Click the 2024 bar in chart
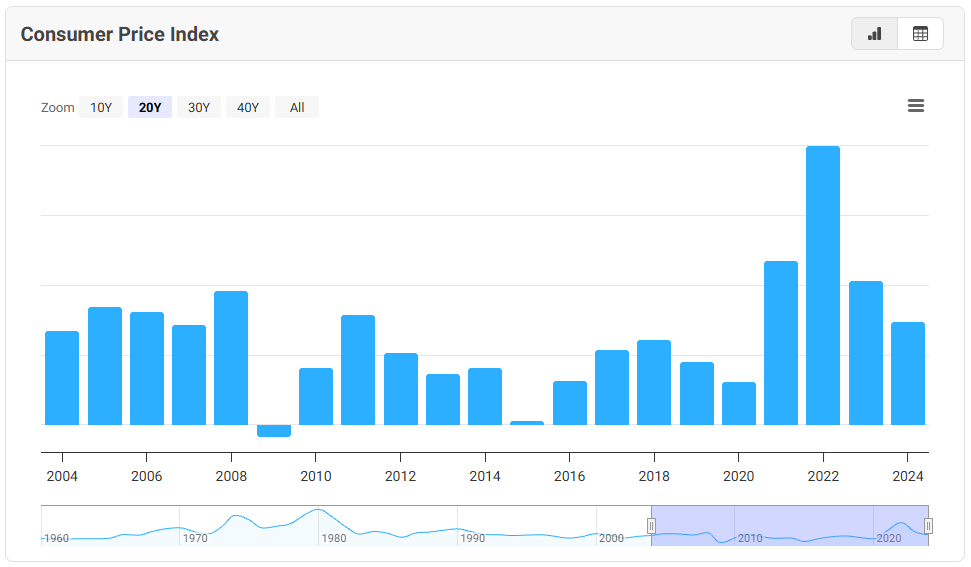The height and width of the screenshot is (567, 971). 908,373
